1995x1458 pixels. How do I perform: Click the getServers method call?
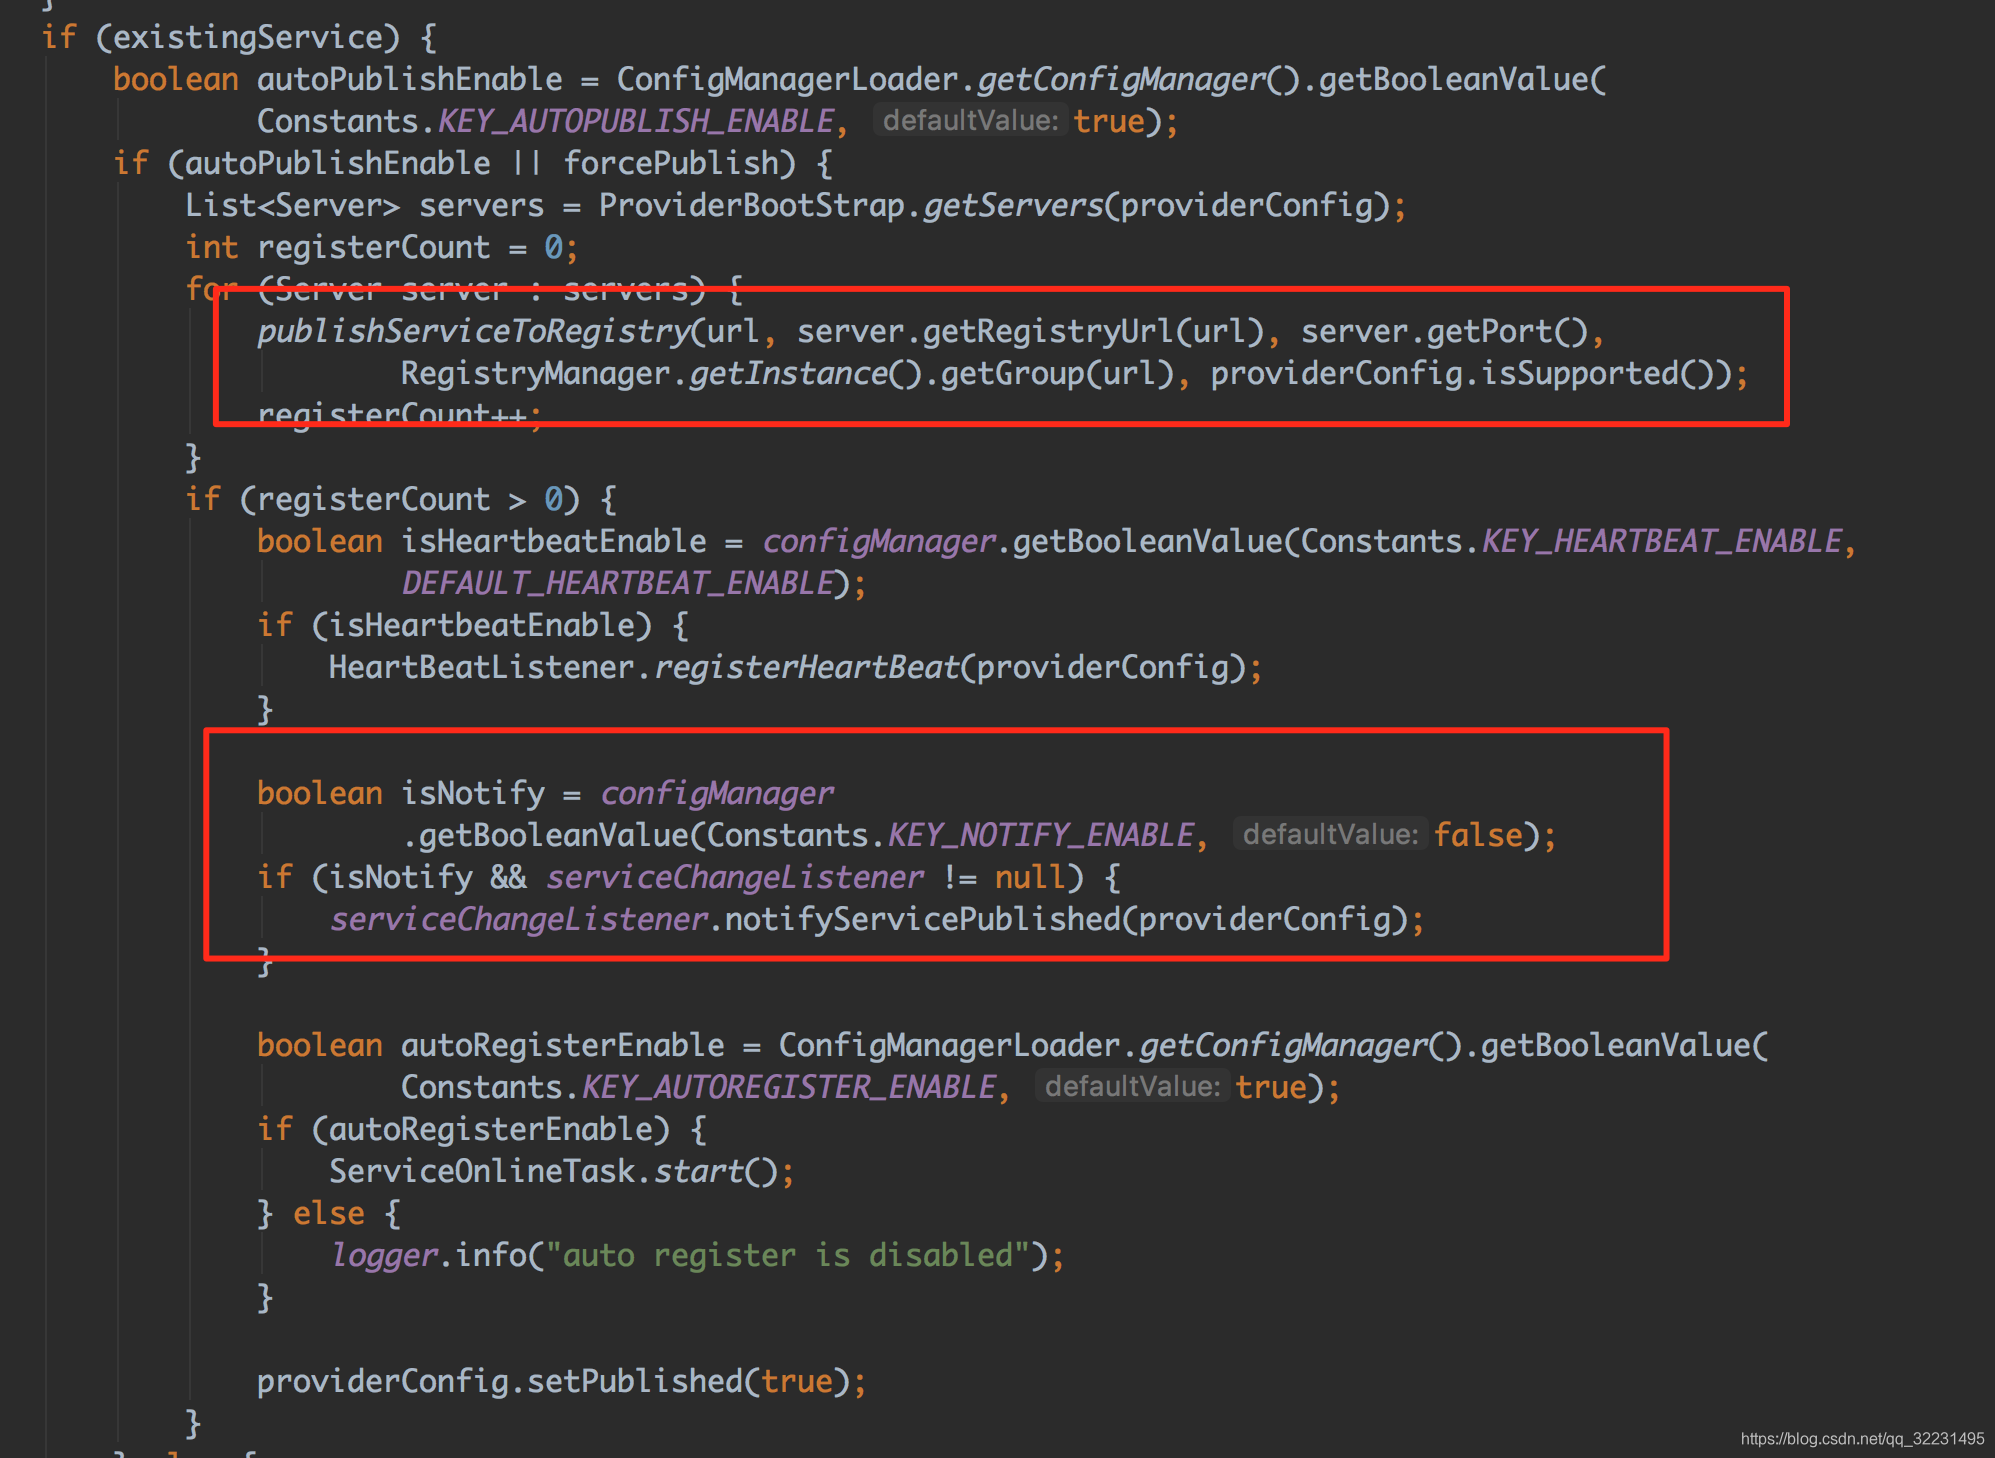tap(1013, 205)
